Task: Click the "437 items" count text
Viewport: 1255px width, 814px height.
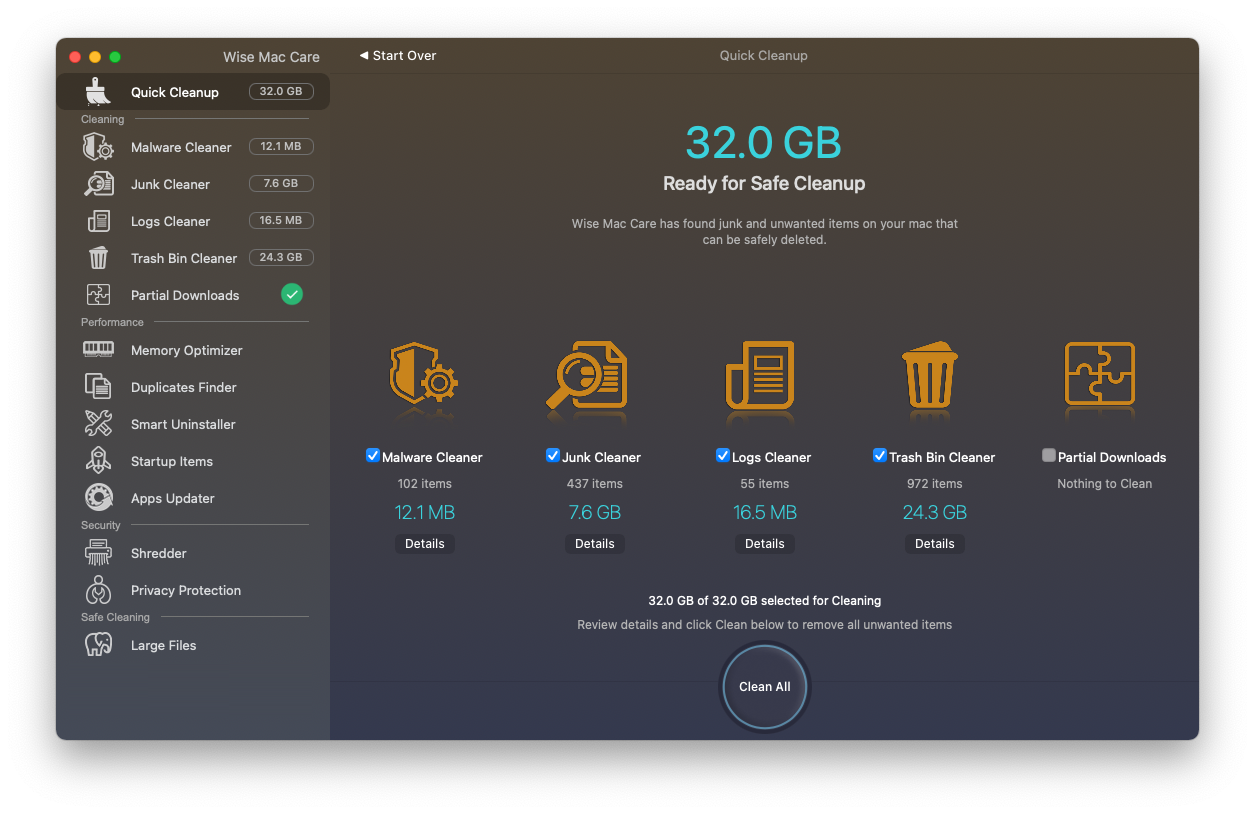Action: click(x=595, y=484)
